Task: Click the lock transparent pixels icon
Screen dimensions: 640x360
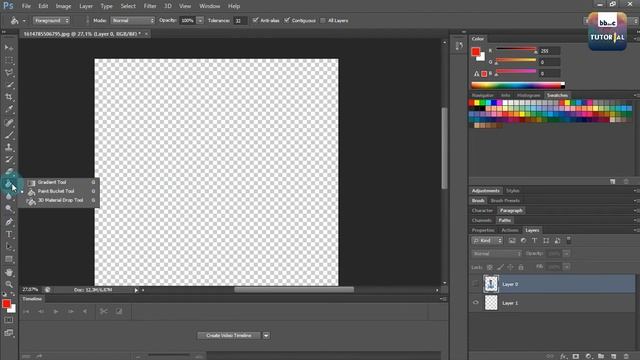Action: click(490, 267)
